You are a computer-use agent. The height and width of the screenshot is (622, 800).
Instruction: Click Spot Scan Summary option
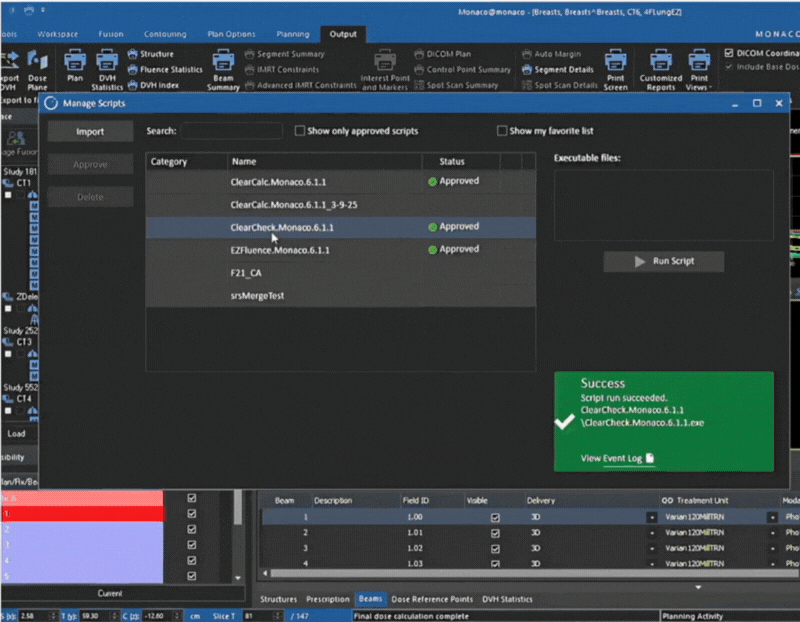457,85
